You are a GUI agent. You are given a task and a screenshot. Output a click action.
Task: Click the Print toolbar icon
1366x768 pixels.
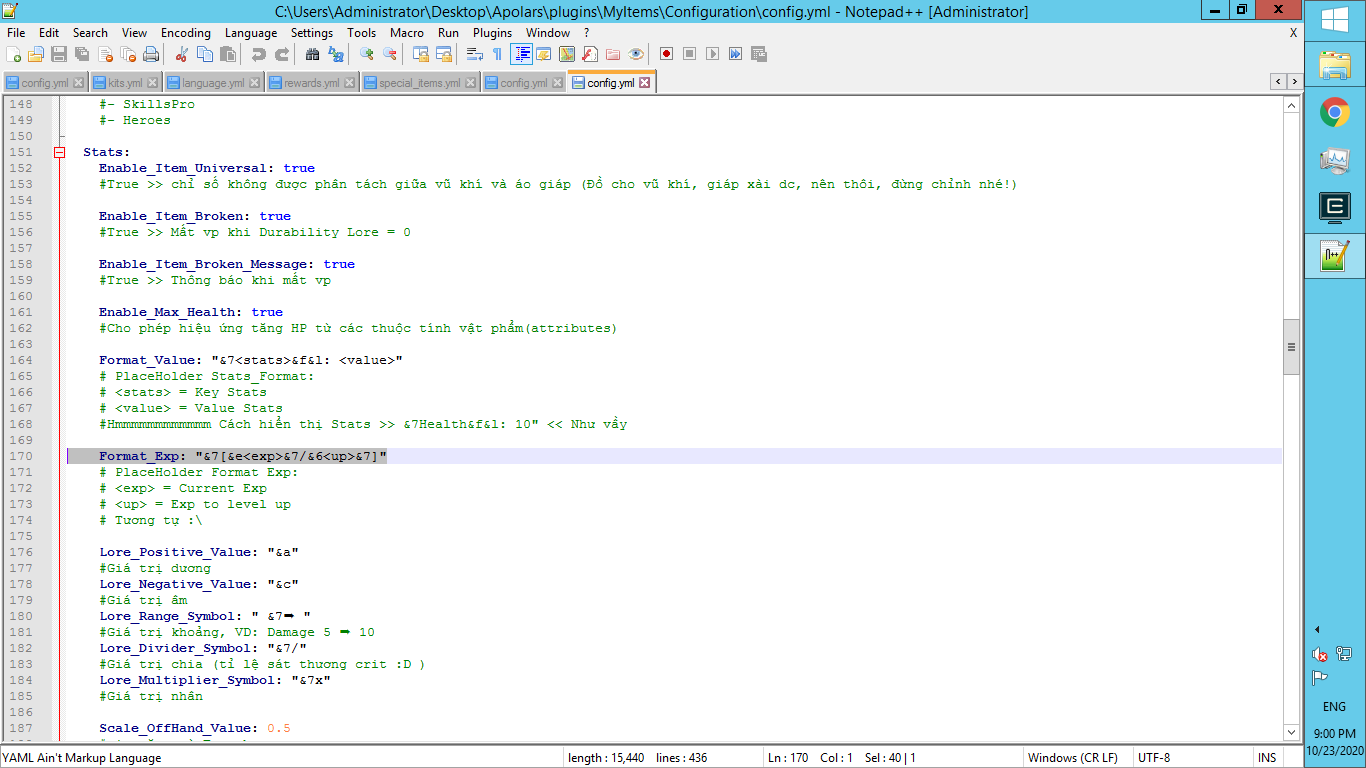pos(151,54)
